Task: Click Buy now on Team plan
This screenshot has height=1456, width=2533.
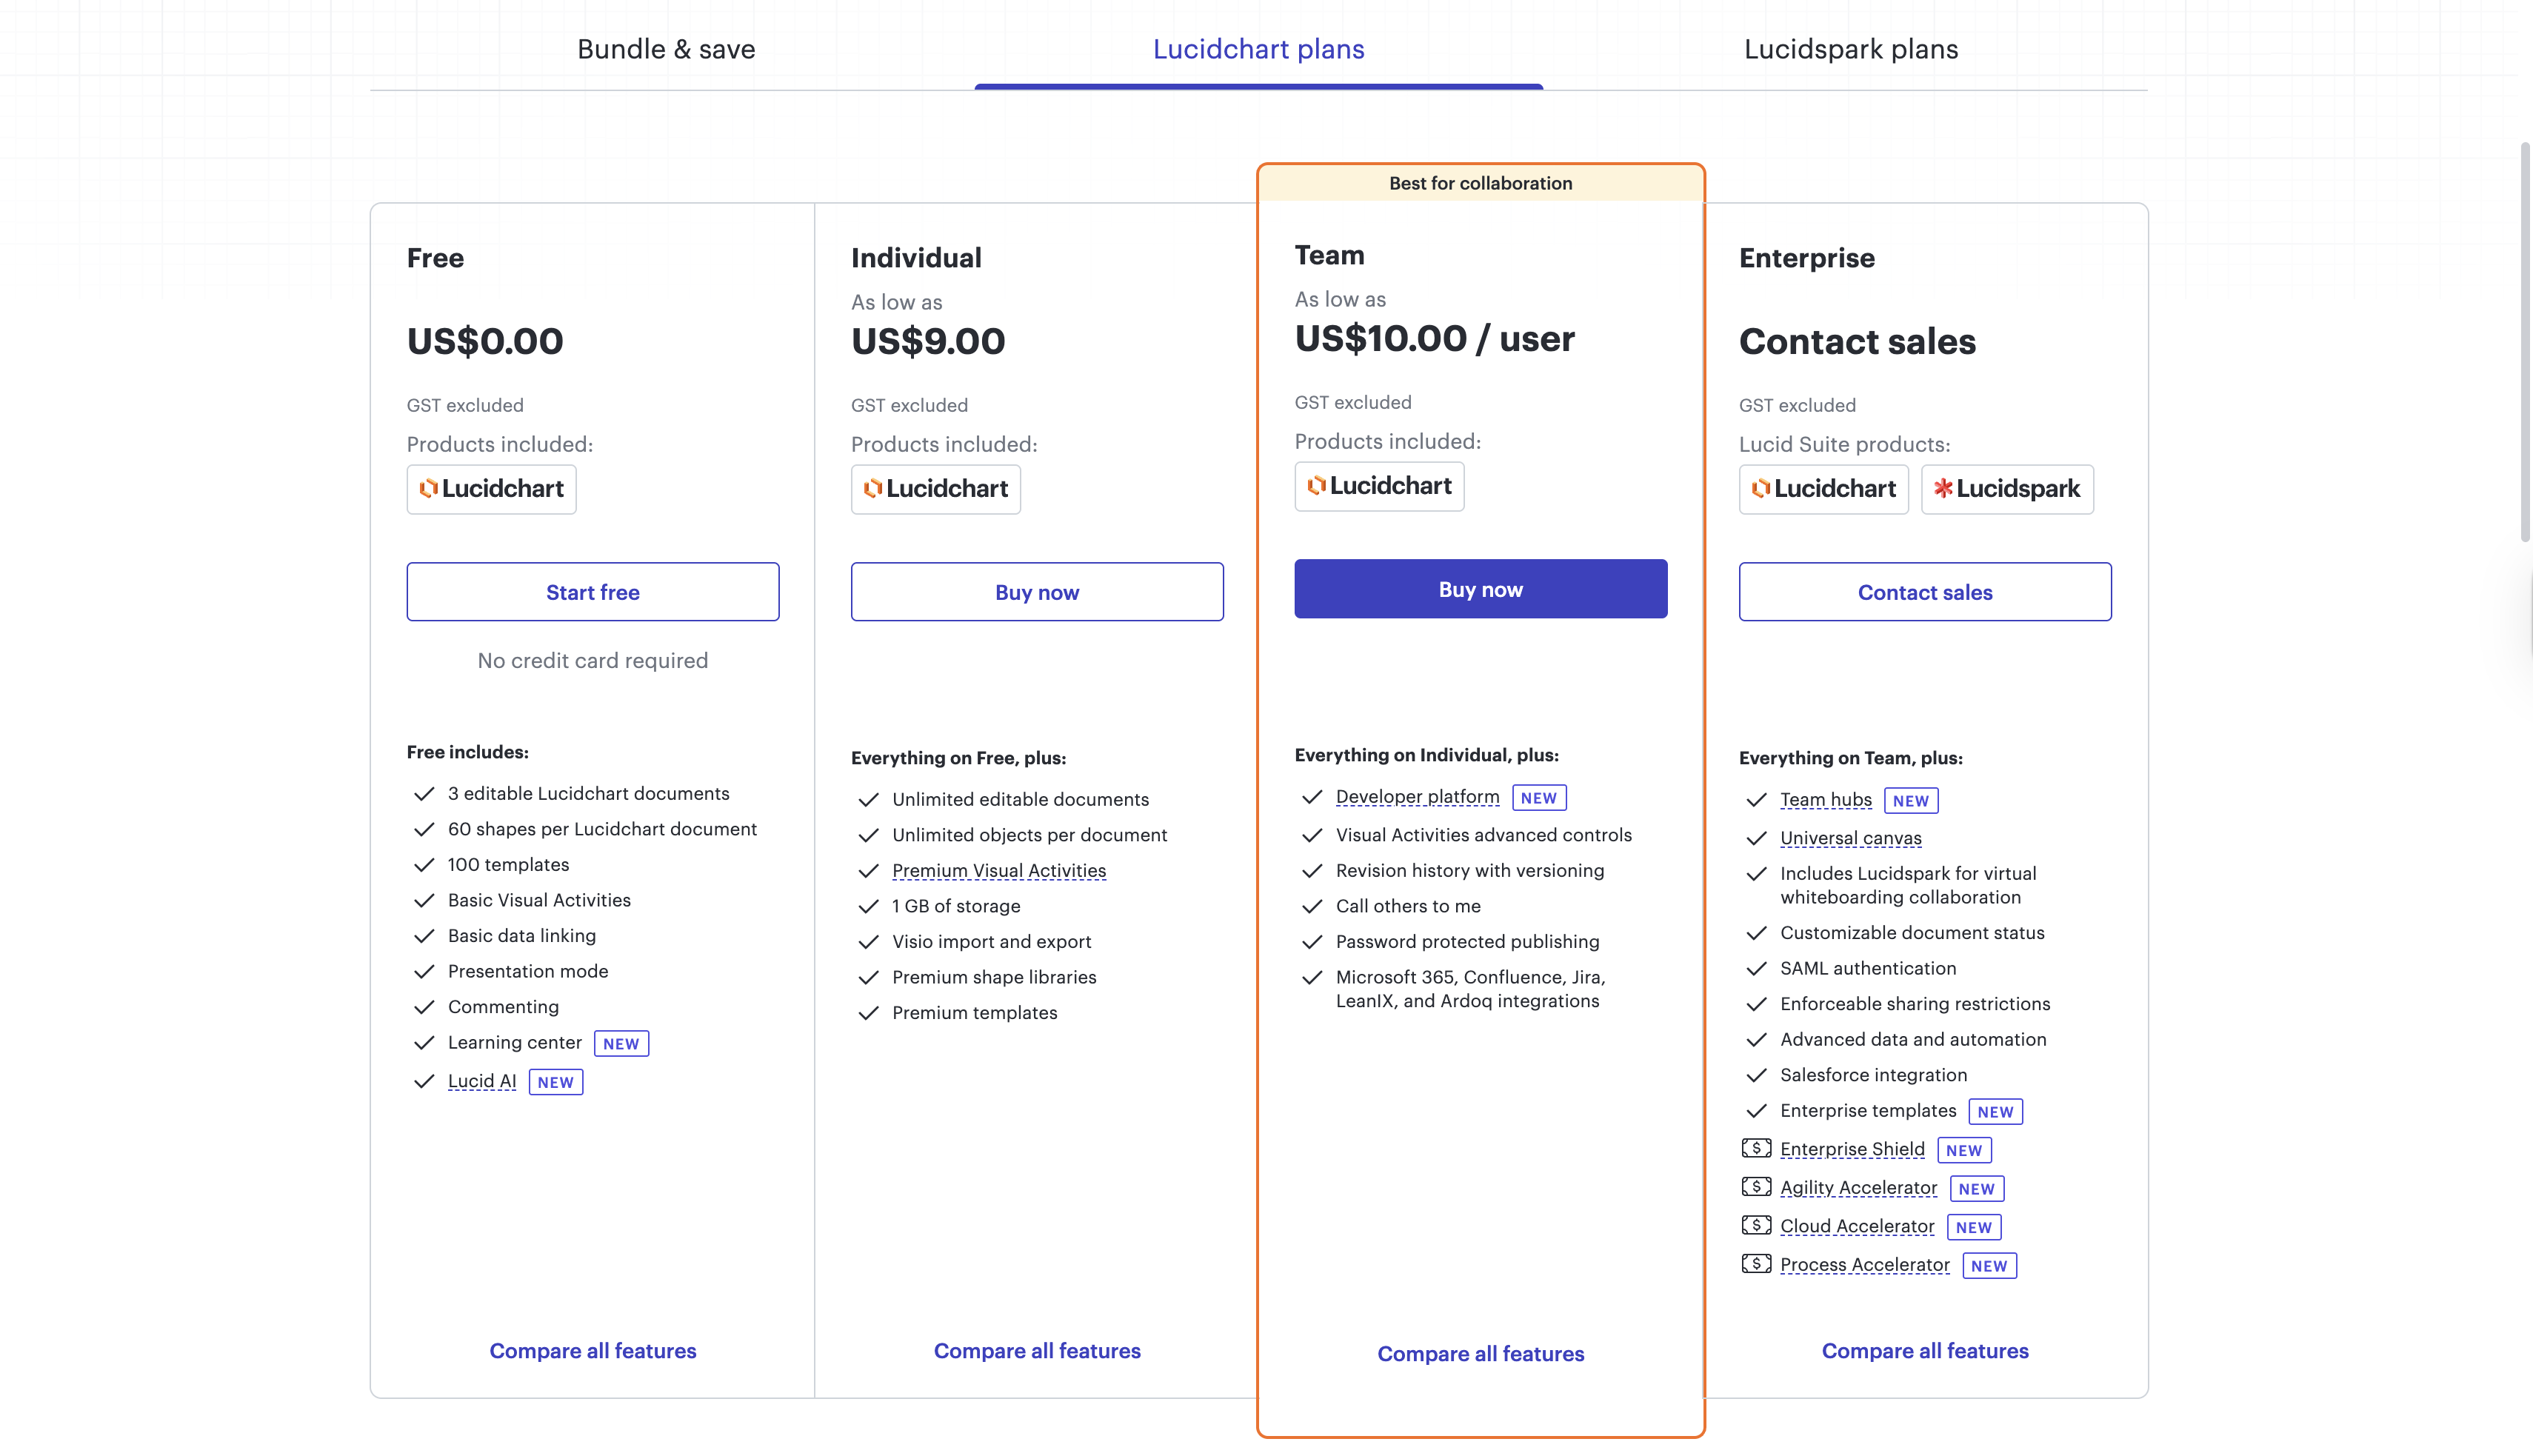Action: (x=1481, y=589)
